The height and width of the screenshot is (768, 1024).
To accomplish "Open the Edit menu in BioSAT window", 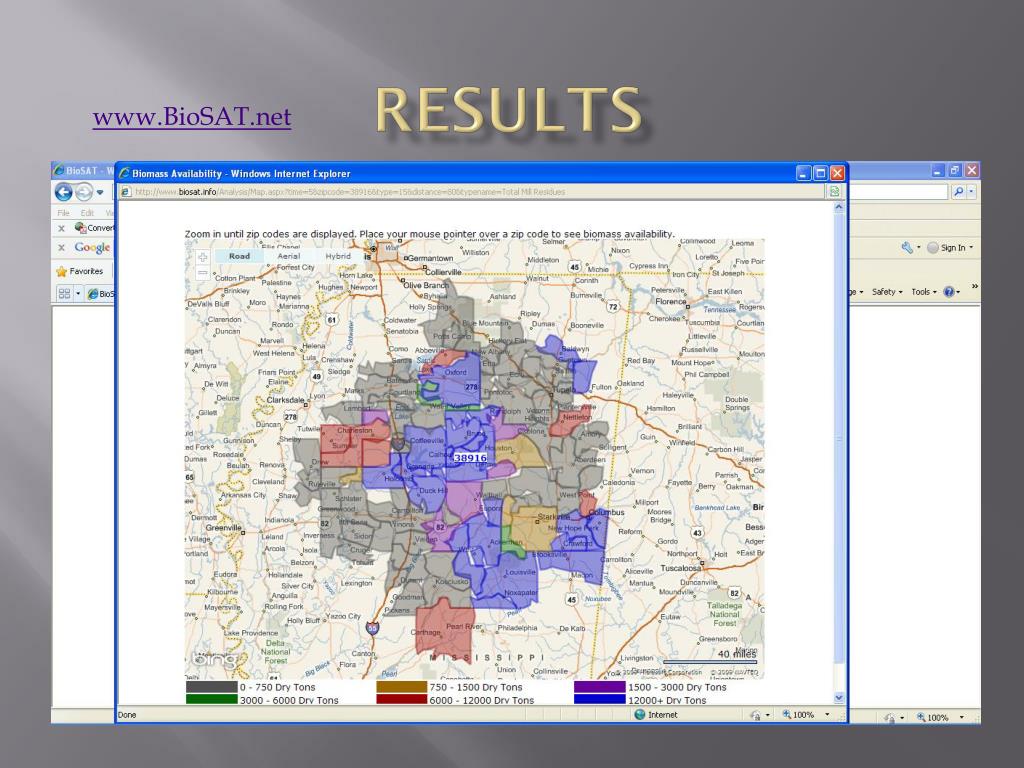I will coord(87,213).
